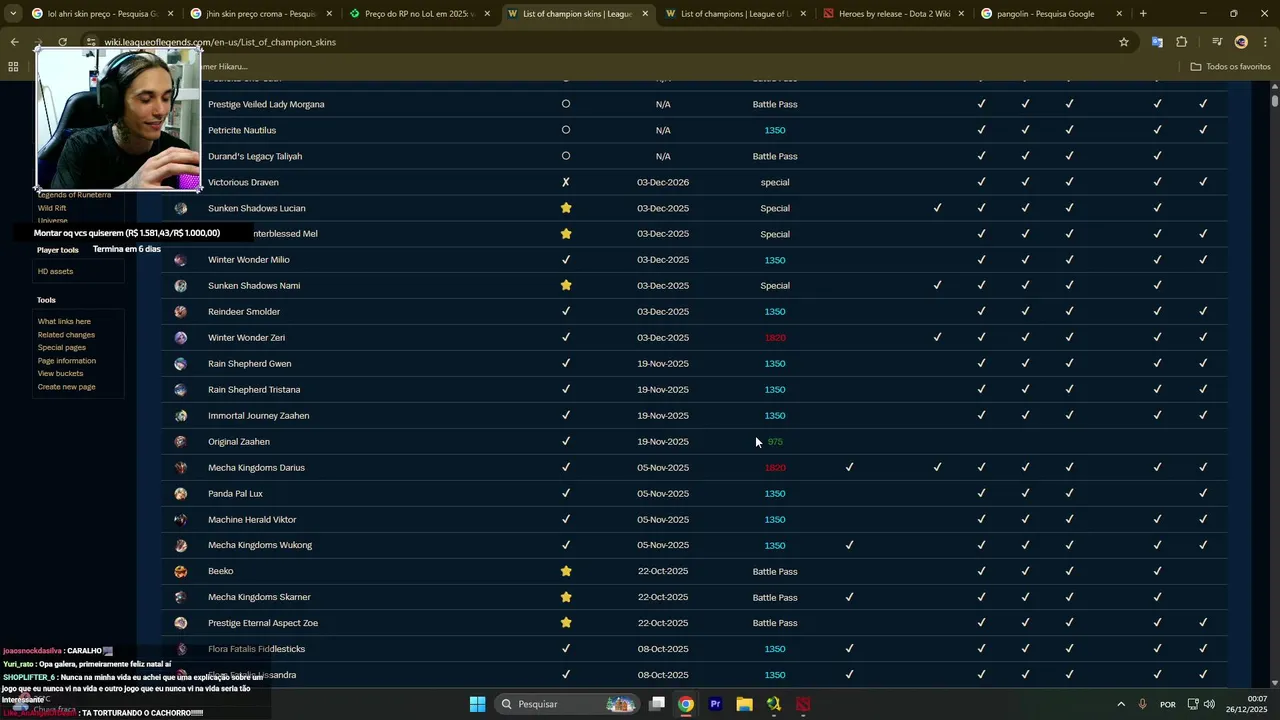The image size is (1280, 720).
Task: Click the Machine Herald Viktor champion icon
Action: click(180, 520)
